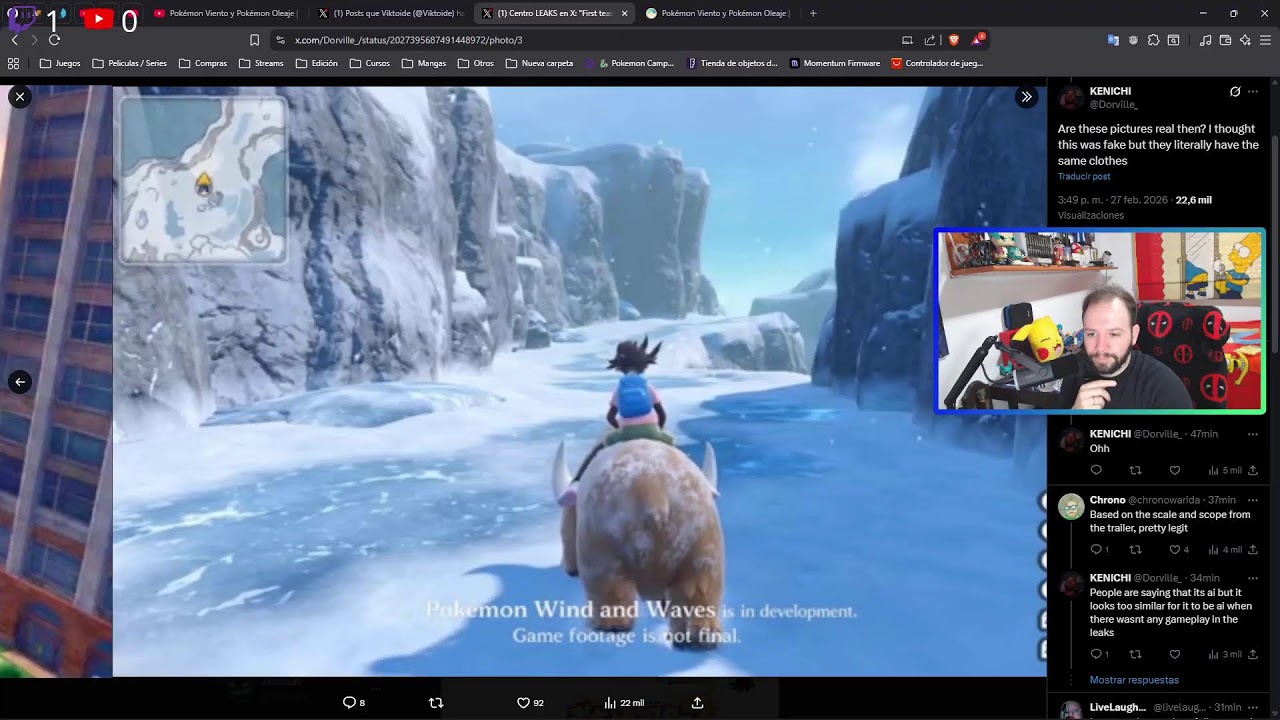The width and height of the screenshot is (1280, 720).
Task: Open more options on the 34min KENICHI reply
Action: [x=1253, y=578]
